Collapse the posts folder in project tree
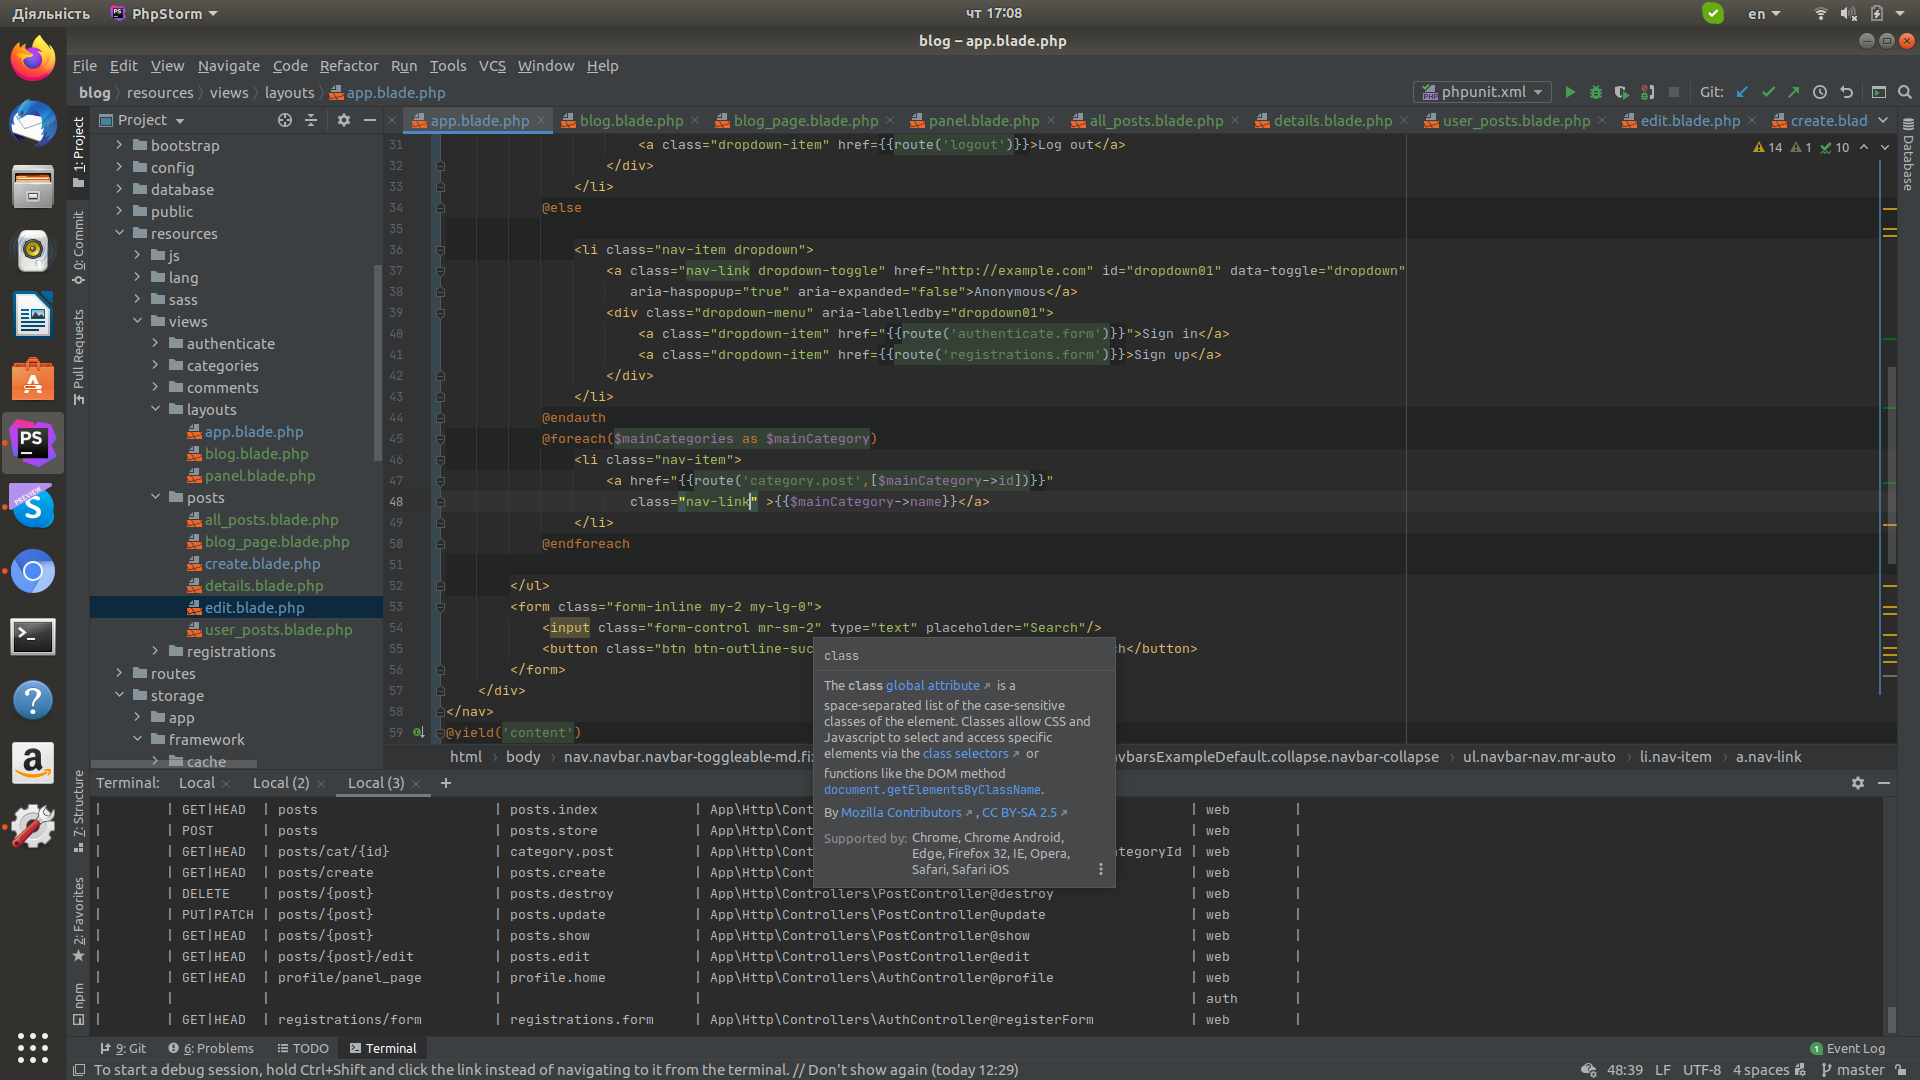 (x=156, y=497)
